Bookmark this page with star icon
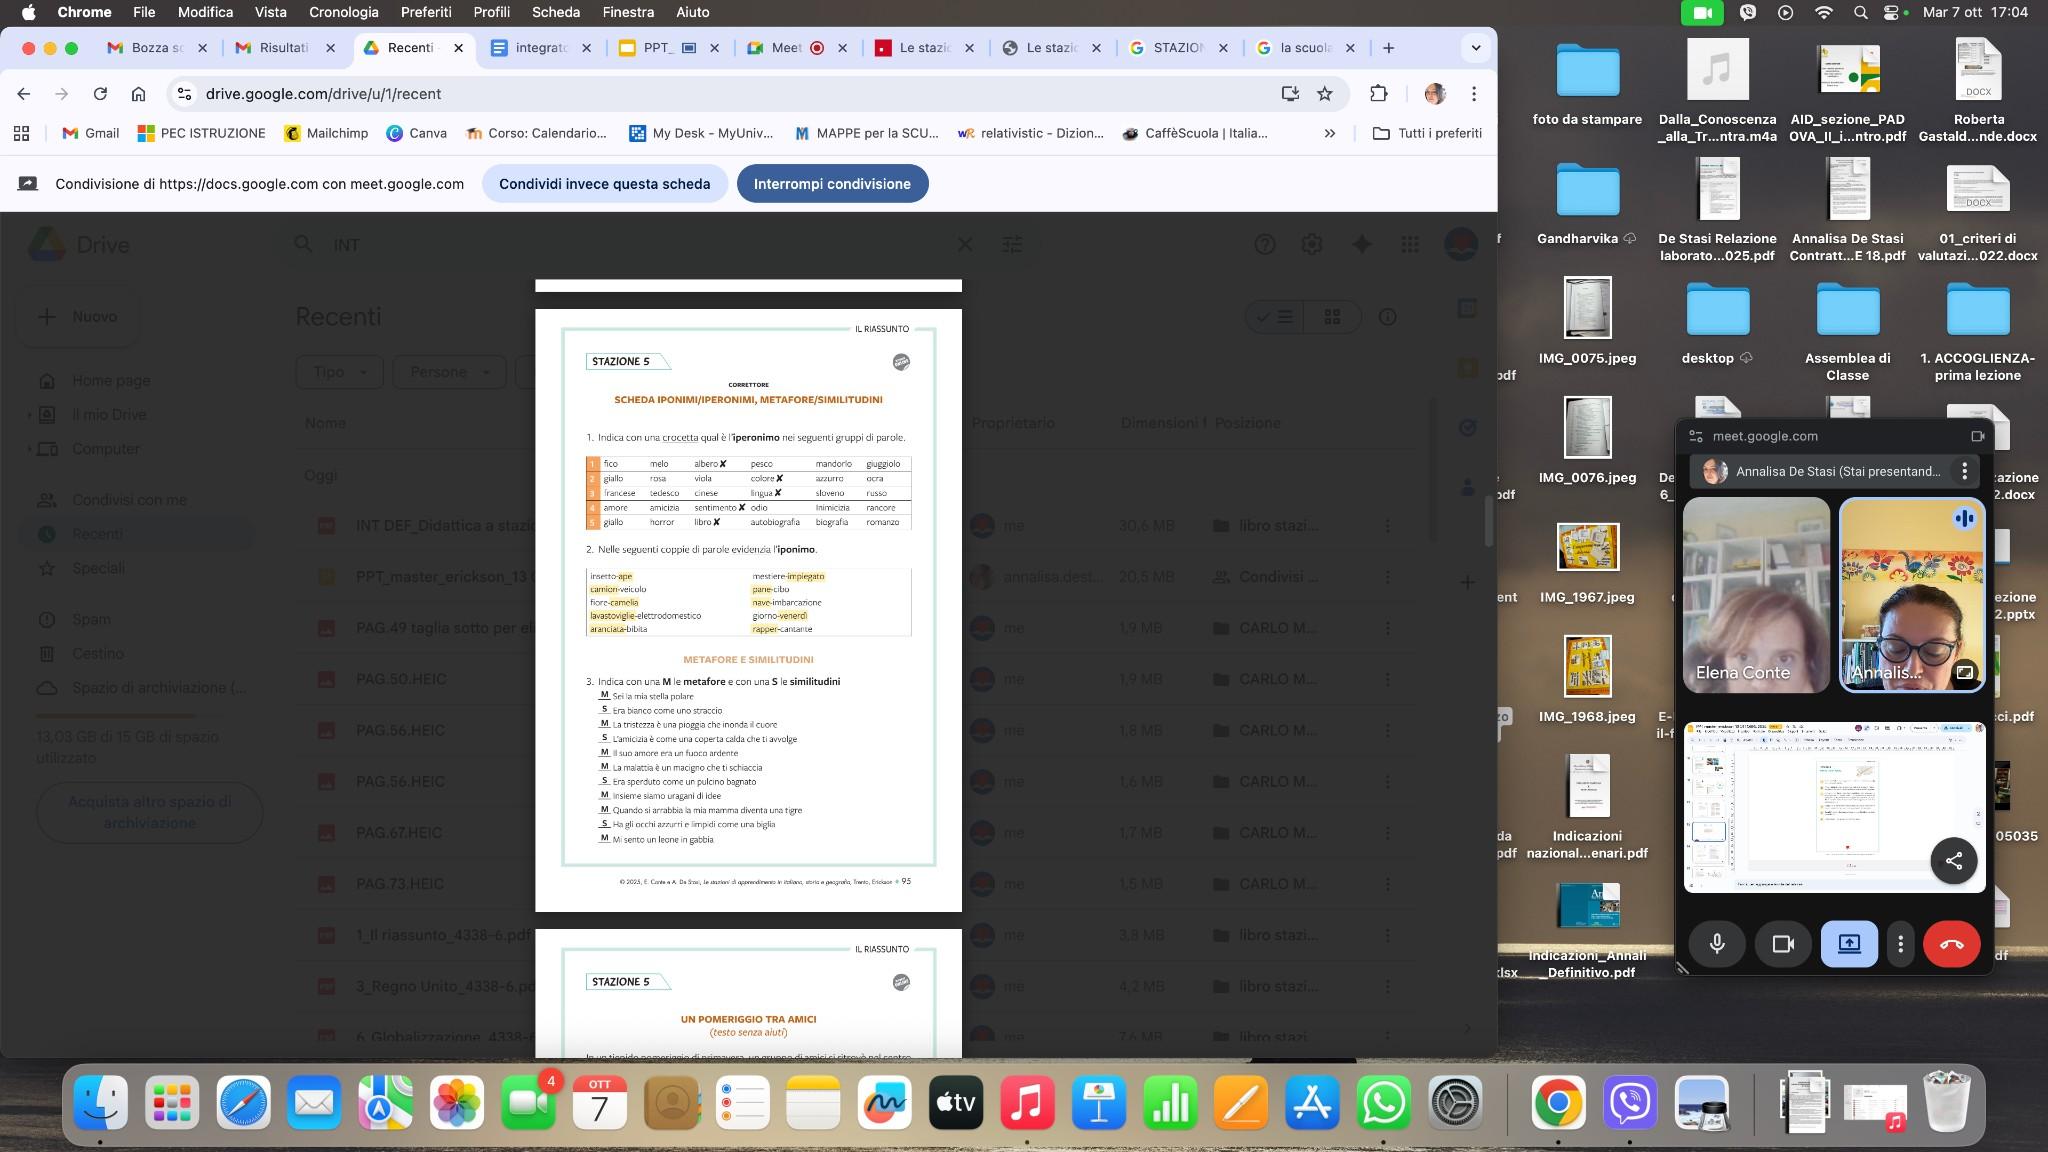 1325,94
